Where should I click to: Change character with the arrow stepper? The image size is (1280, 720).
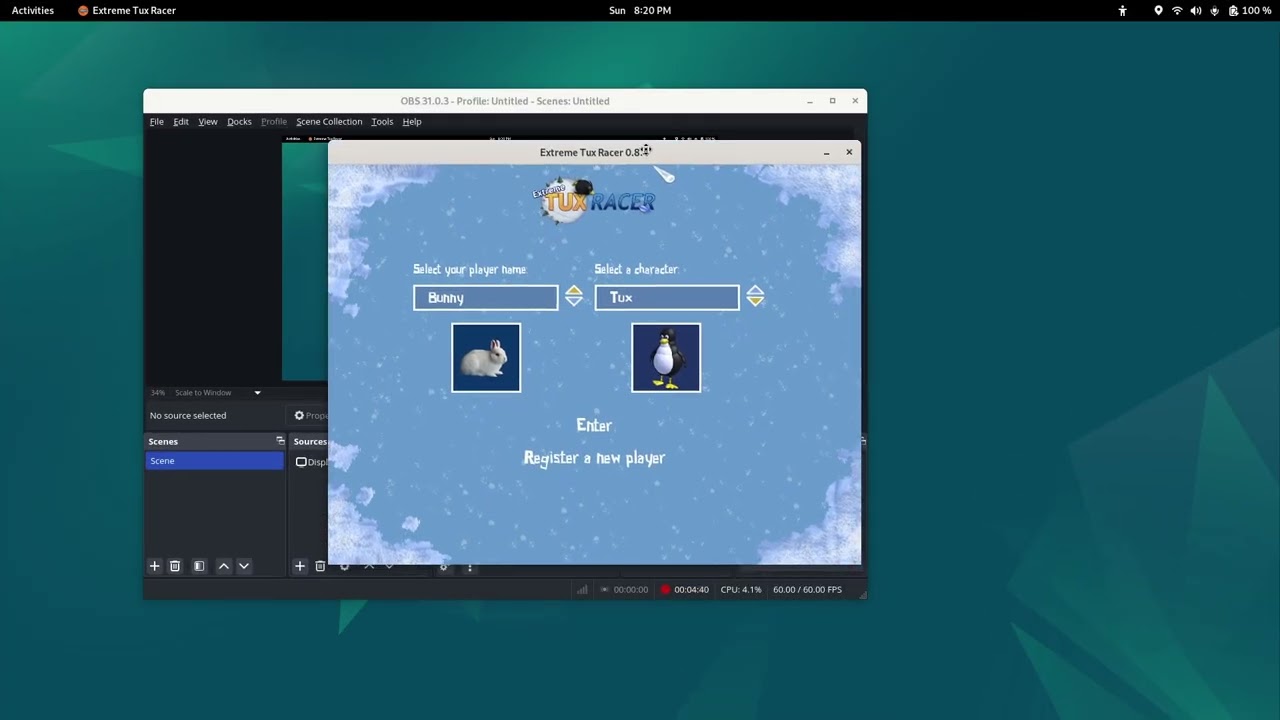pyautogui.click(x=755, y=296)
